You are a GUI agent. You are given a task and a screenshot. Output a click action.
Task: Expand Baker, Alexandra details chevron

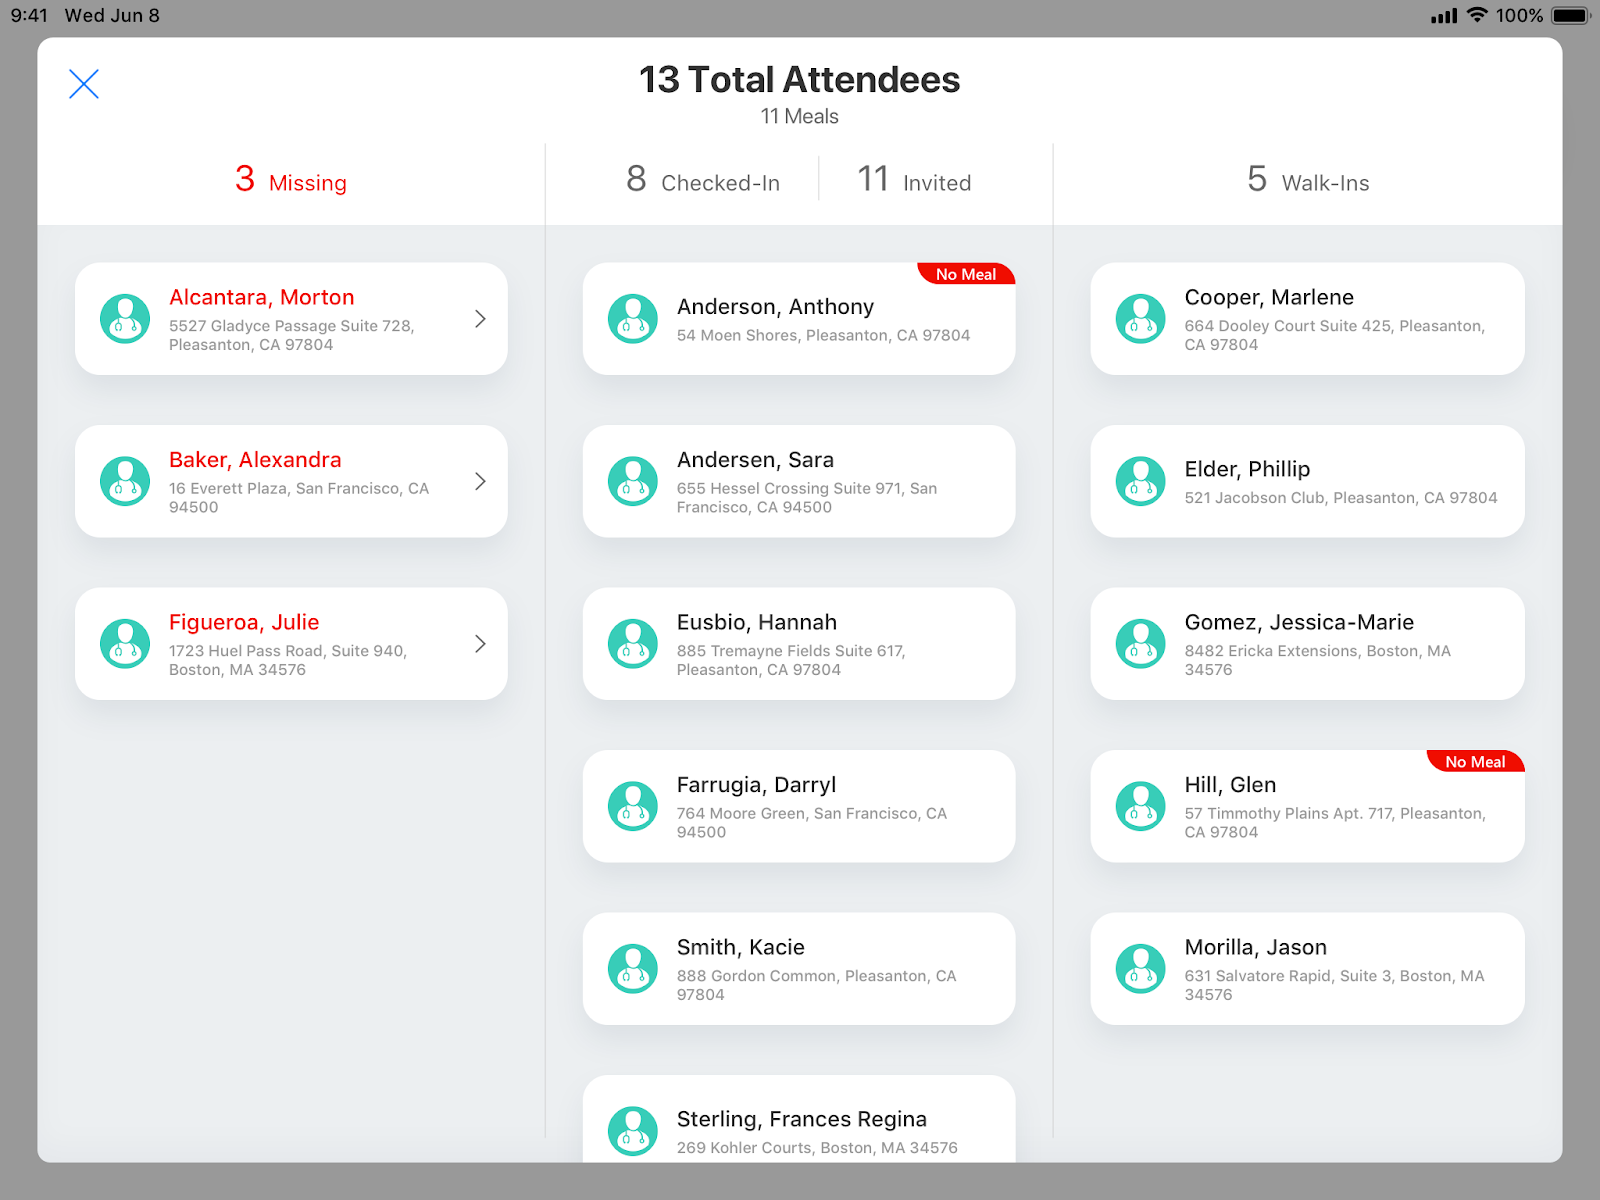click(x=480, y=482)
